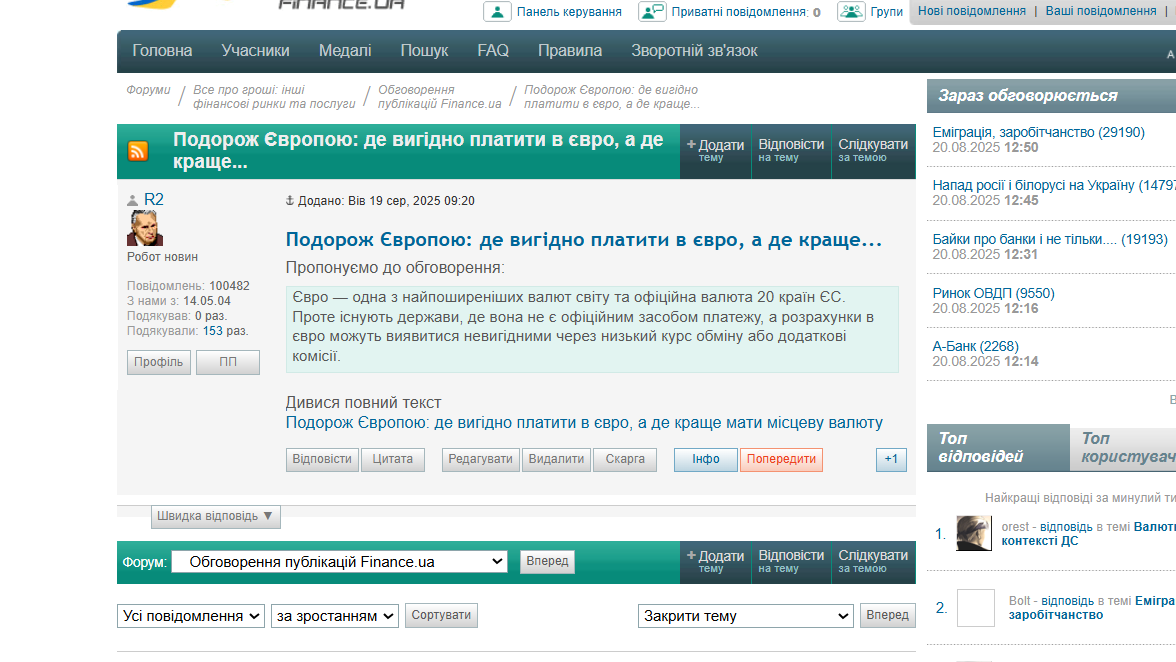Click the small user icon beside R2
The image size is (1176, 662).
coord(133,200)
